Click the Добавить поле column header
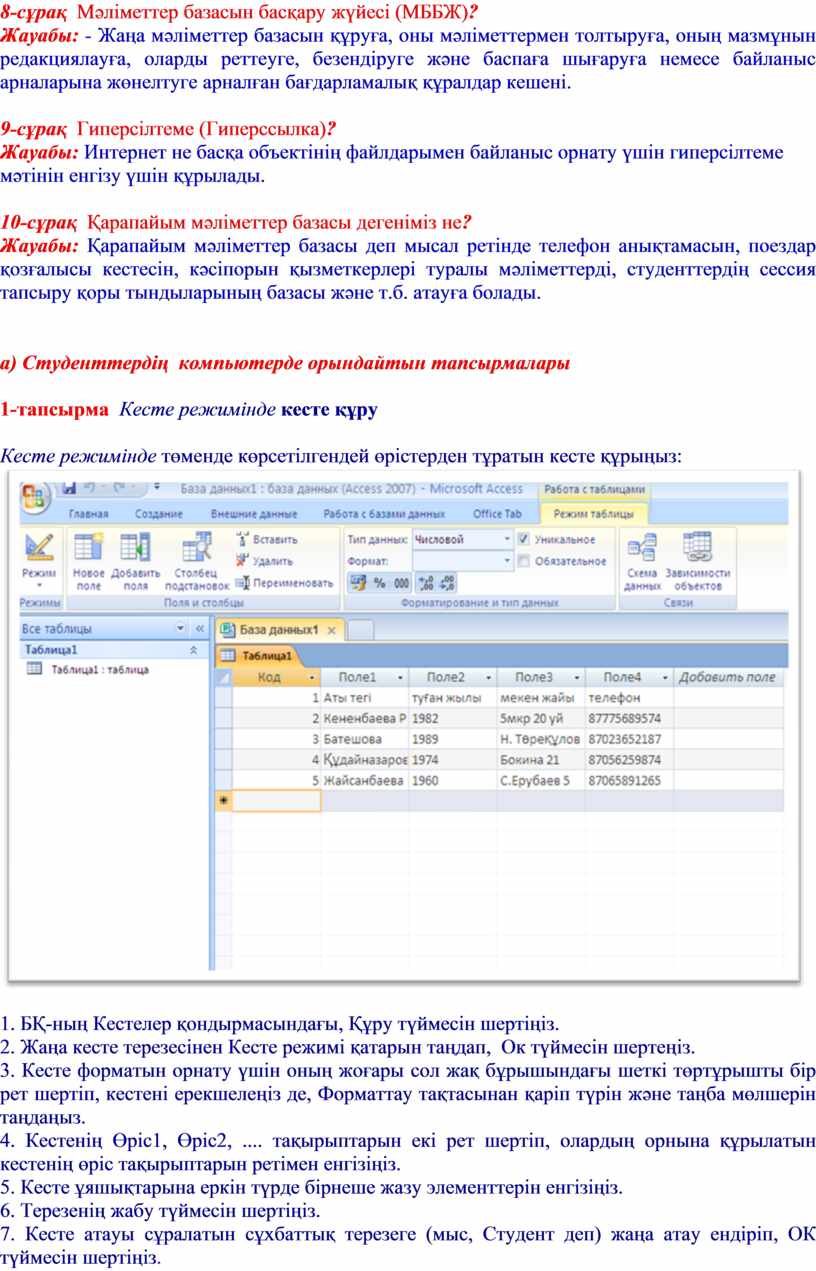Image resolution: width=816 pixels, height=1271 pixels. tap(726, 677)
